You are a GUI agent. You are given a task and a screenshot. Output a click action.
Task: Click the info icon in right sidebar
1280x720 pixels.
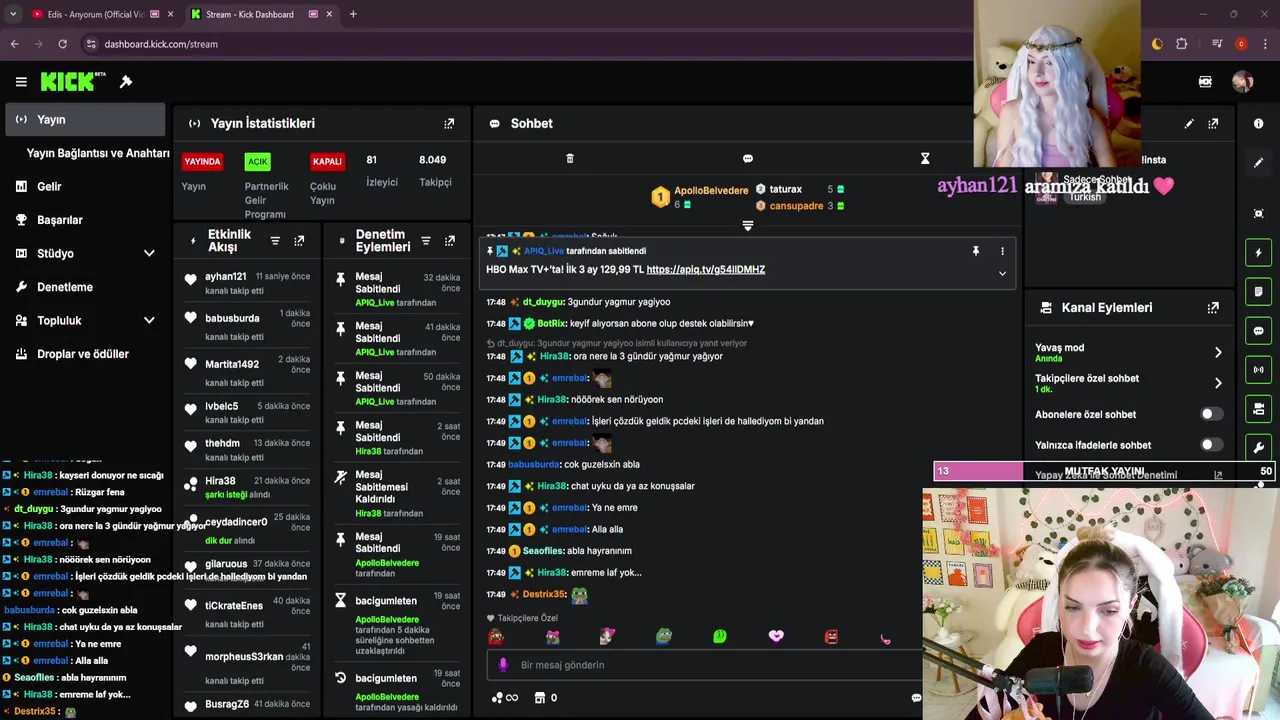1258,123
